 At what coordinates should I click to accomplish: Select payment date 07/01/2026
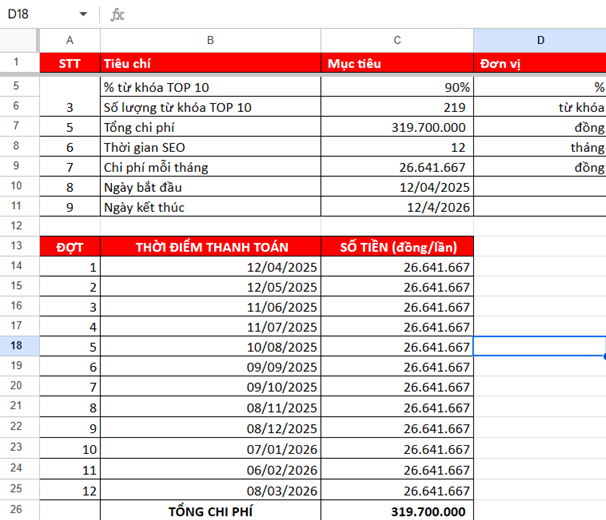pyautogui.click(x=211, y=449)
